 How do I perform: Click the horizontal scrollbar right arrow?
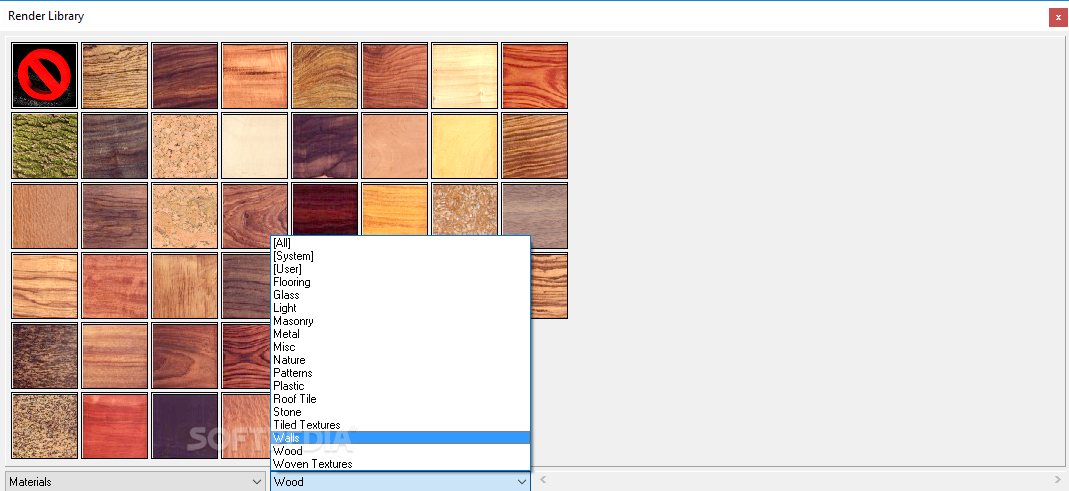[1057, 479]
